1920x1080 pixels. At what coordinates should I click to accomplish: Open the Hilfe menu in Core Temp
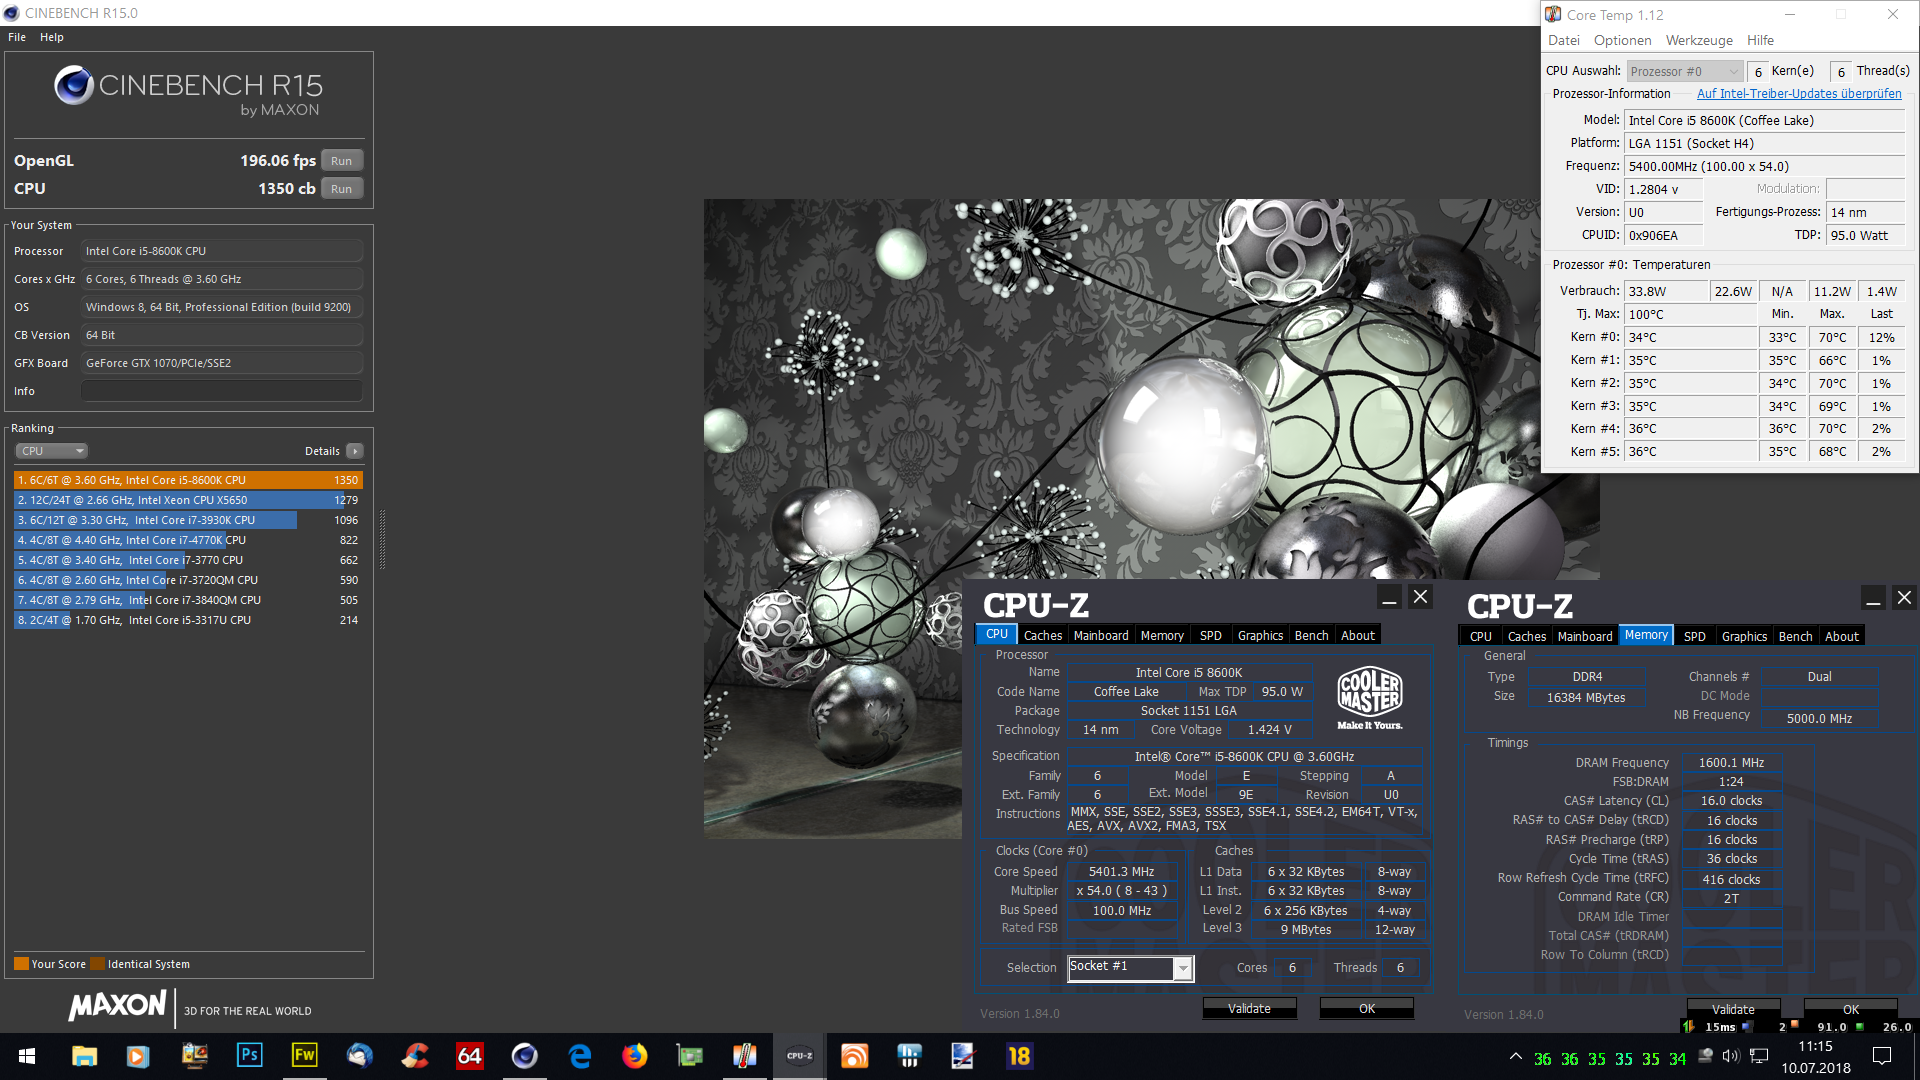1760,40
